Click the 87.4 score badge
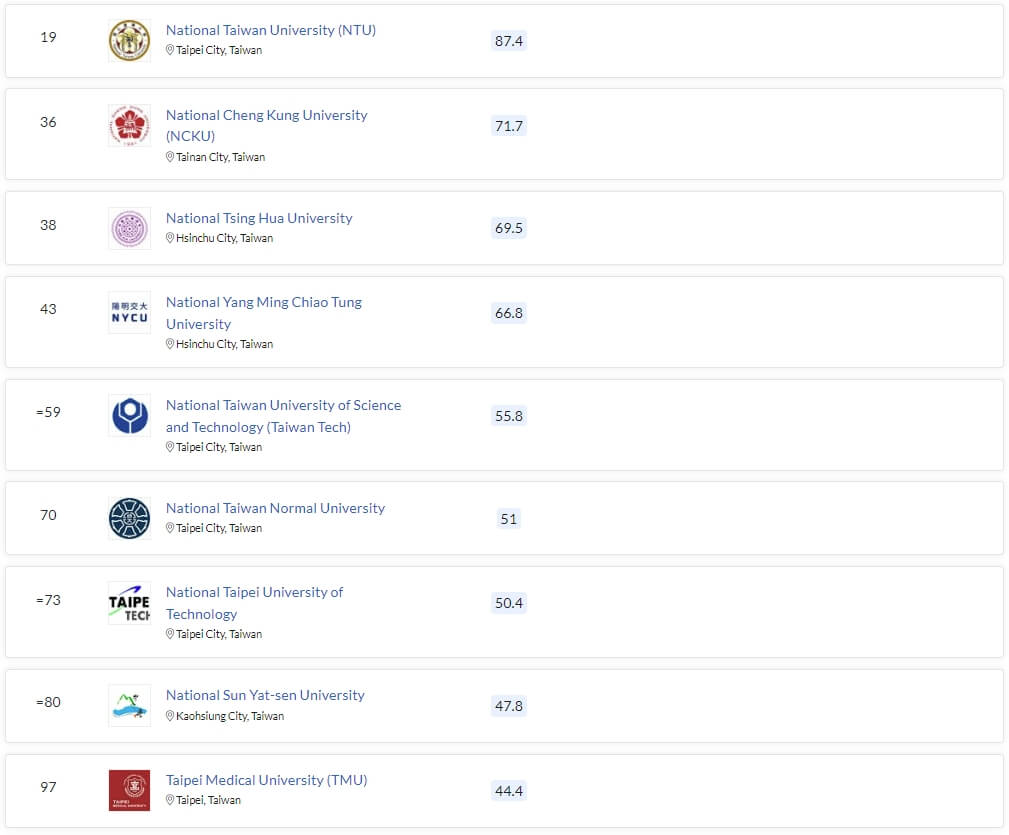The image size is (1009, 835). click(x=509, y=41)
